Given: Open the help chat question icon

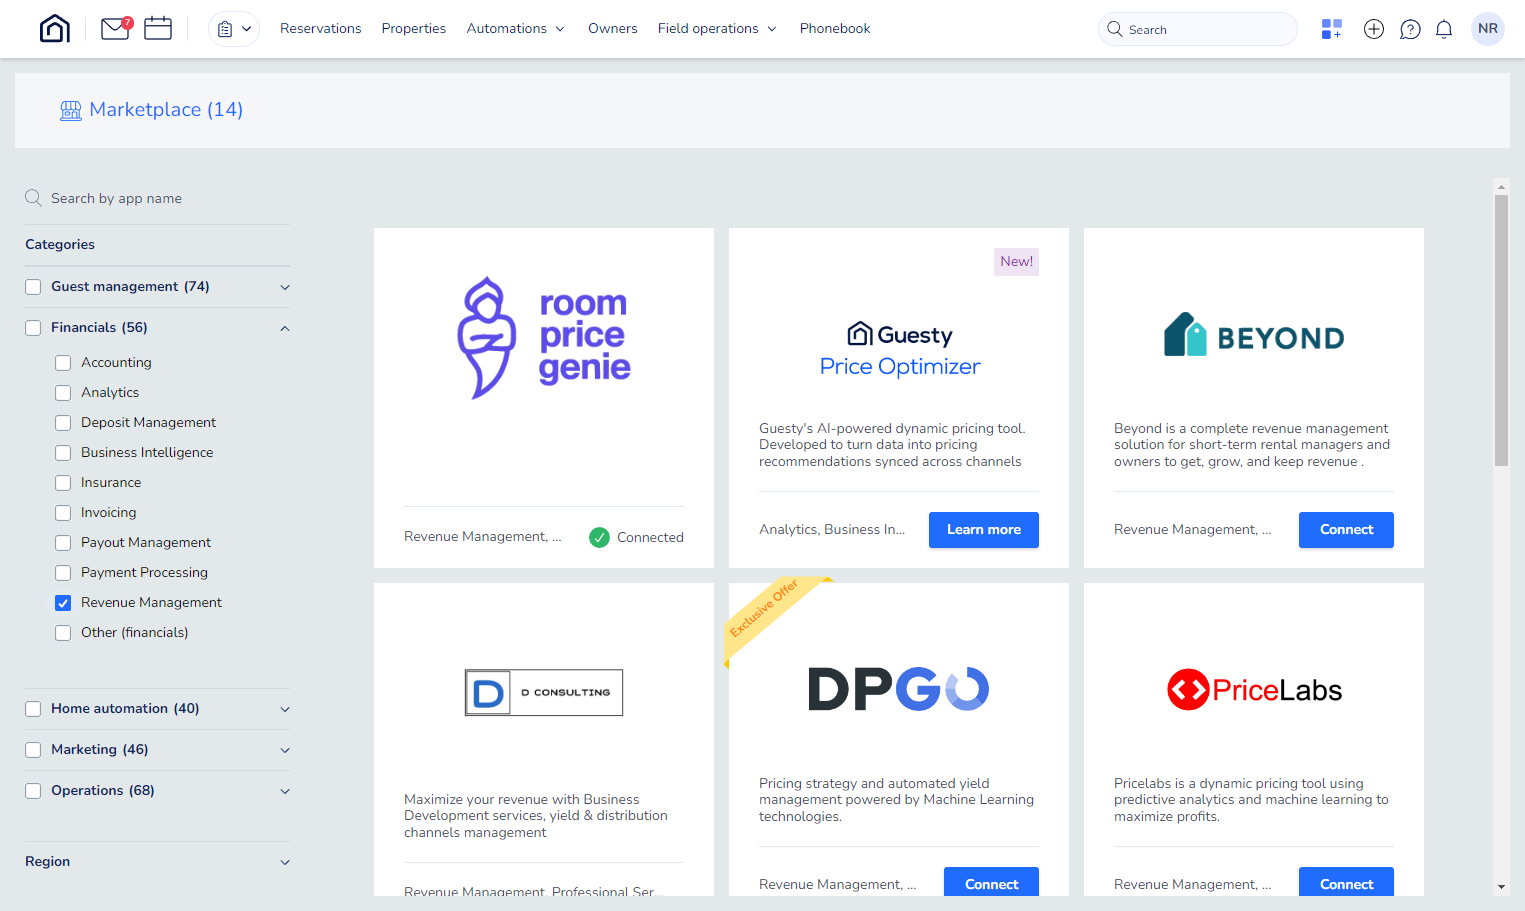Looking at the screenshot, I should pos(1410,29).
